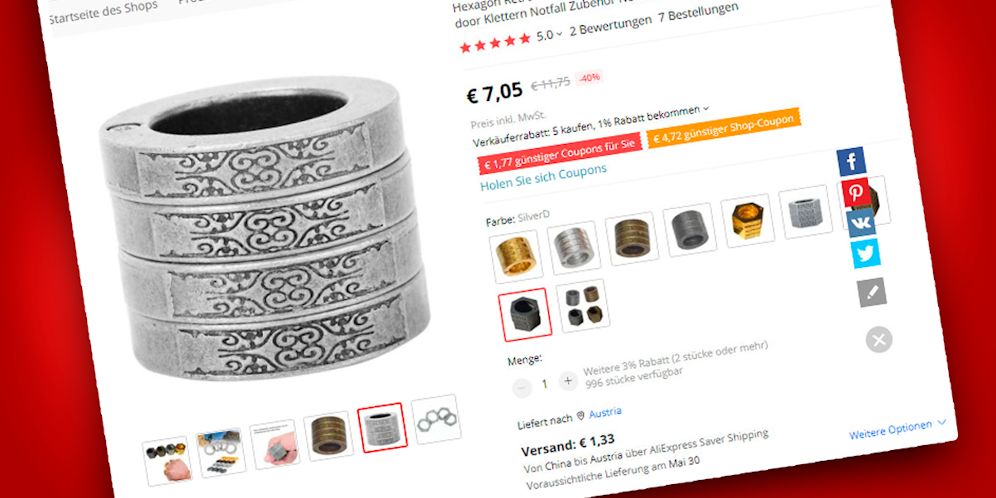The height and width of the screenshot is (498, 996).
Task: Click Holen Sie sich Coupons link
Action: (543, 177)
